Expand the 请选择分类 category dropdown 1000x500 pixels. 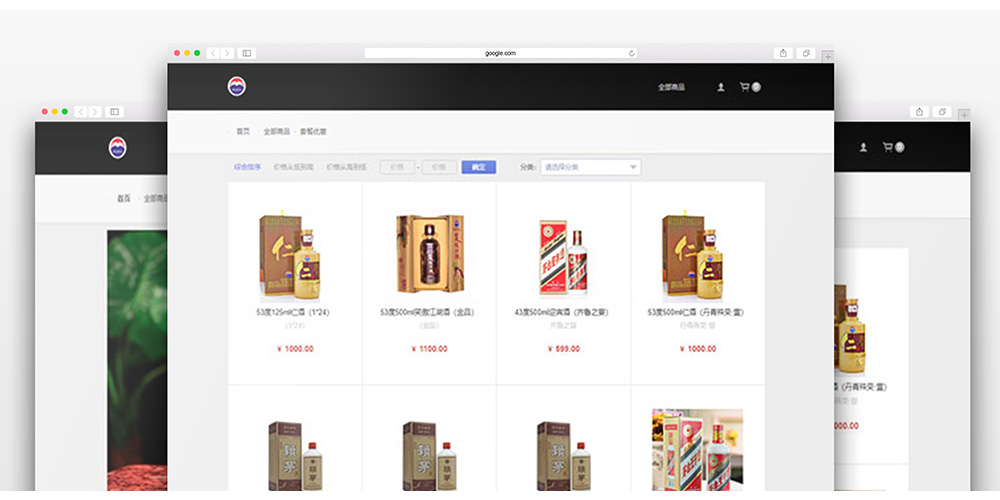tap(591, 167)
